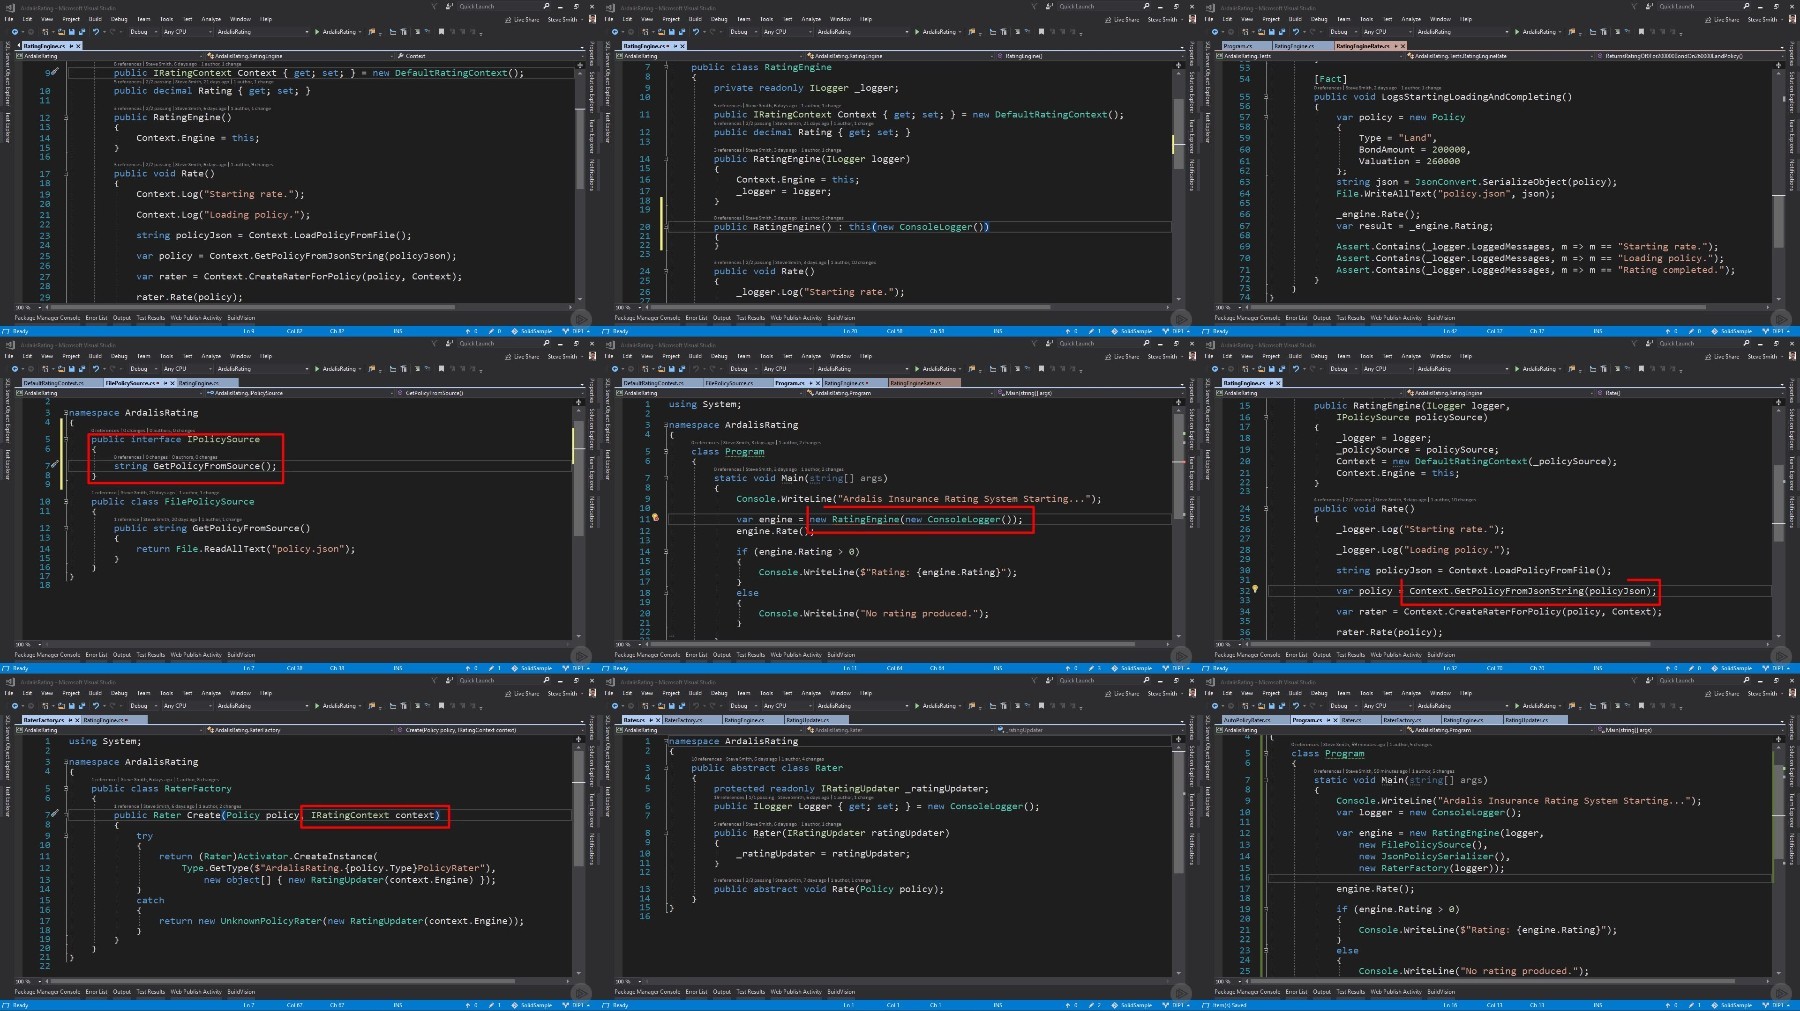
Task: Click the quick-action icon beside the "var engine" line
Action: 655,518
